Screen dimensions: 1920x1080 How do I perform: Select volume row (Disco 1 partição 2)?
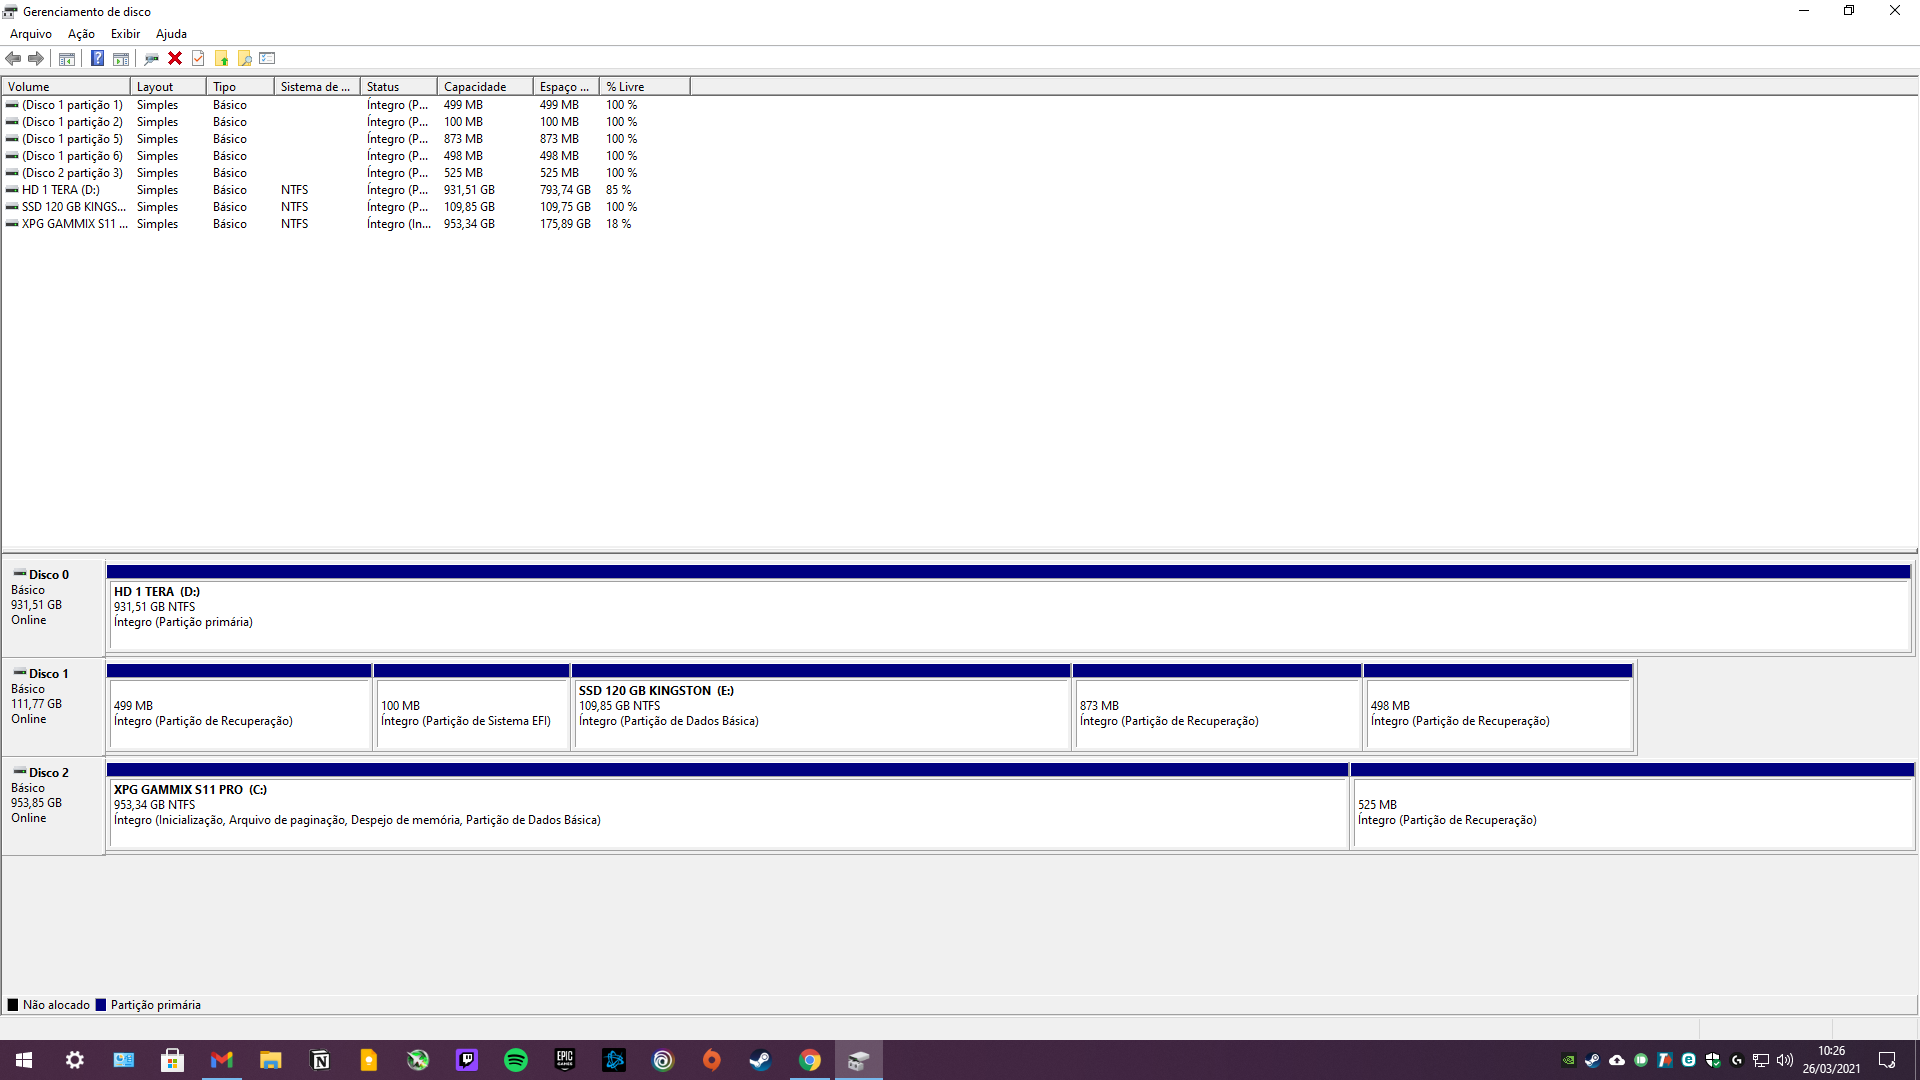coord(345,122)
